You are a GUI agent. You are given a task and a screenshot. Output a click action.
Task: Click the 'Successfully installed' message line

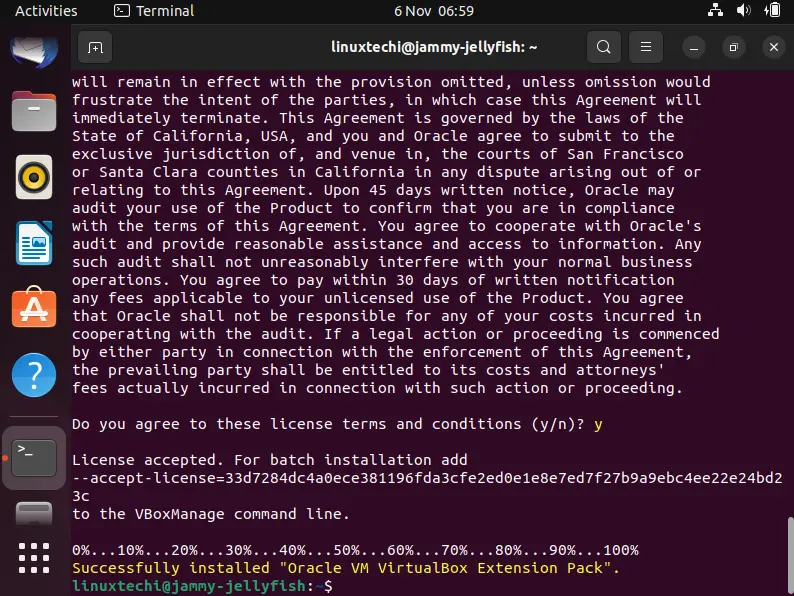345,568
